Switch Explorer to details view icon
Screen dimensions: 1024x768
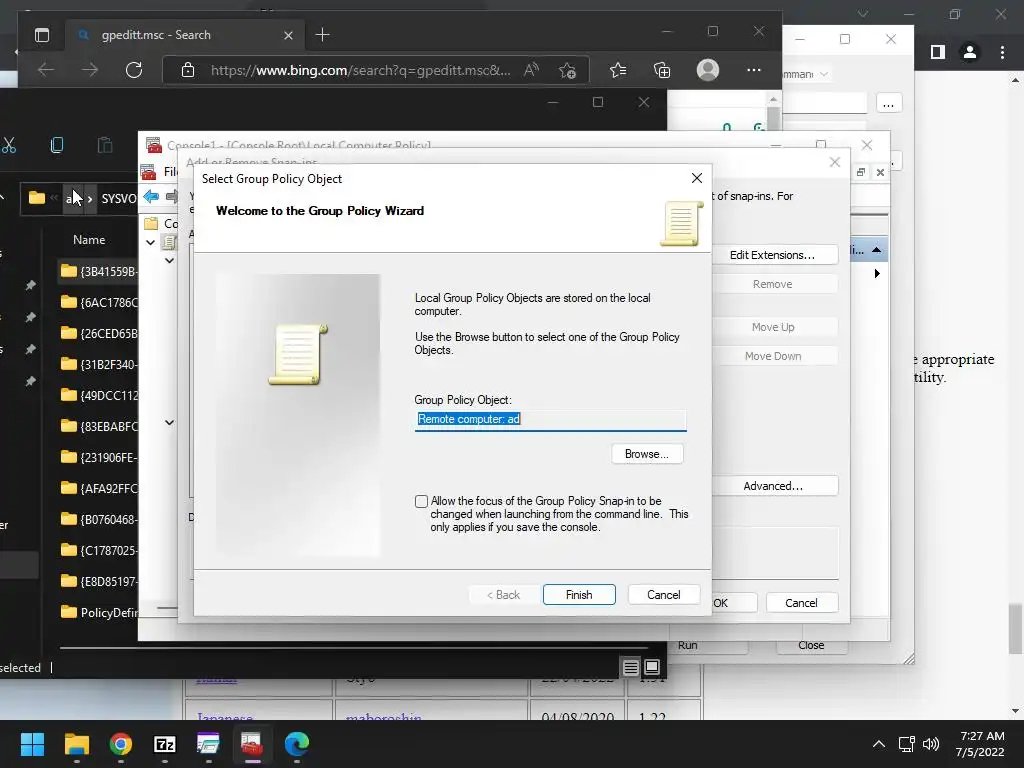pyautogui.click(x=630, y=667)
